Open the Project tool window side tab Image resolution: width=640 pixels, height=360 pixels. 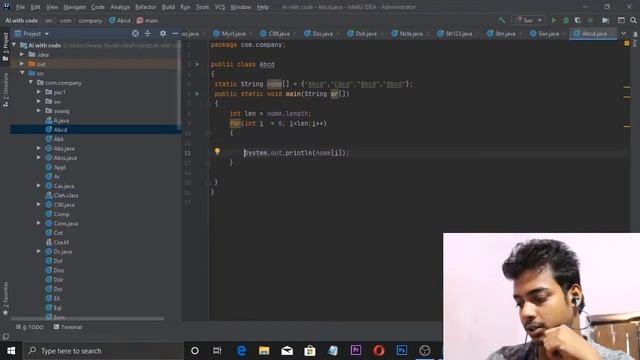[x=5, y=47]
